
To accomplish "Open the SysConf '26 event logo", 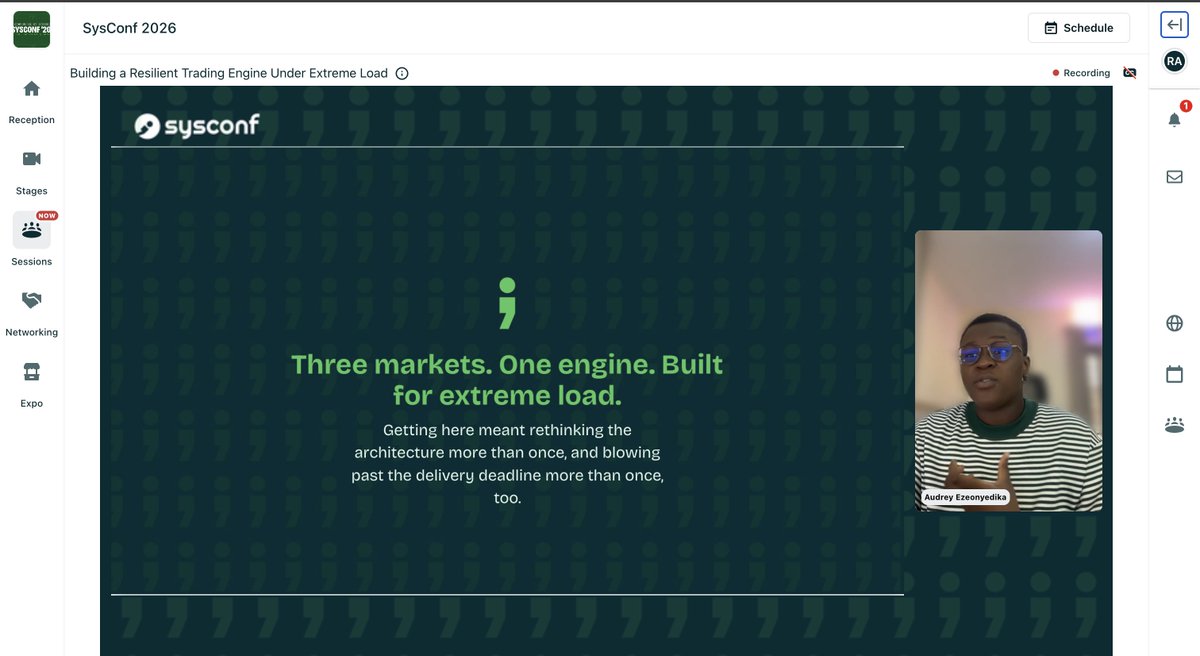I will tap(31, 29).
